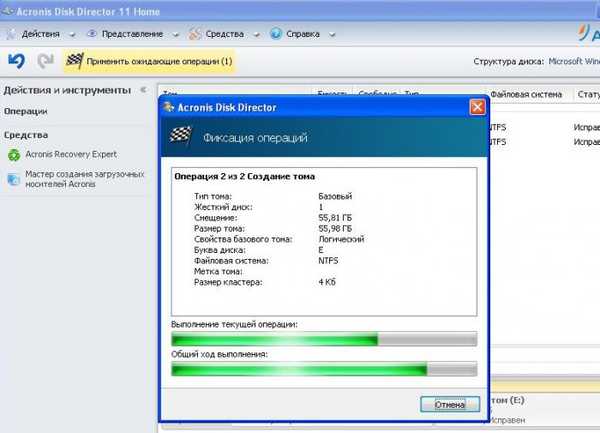Click the checkered flag commit icon
Viewport: 600px width, 433px height.
click(x=75, y=60)
